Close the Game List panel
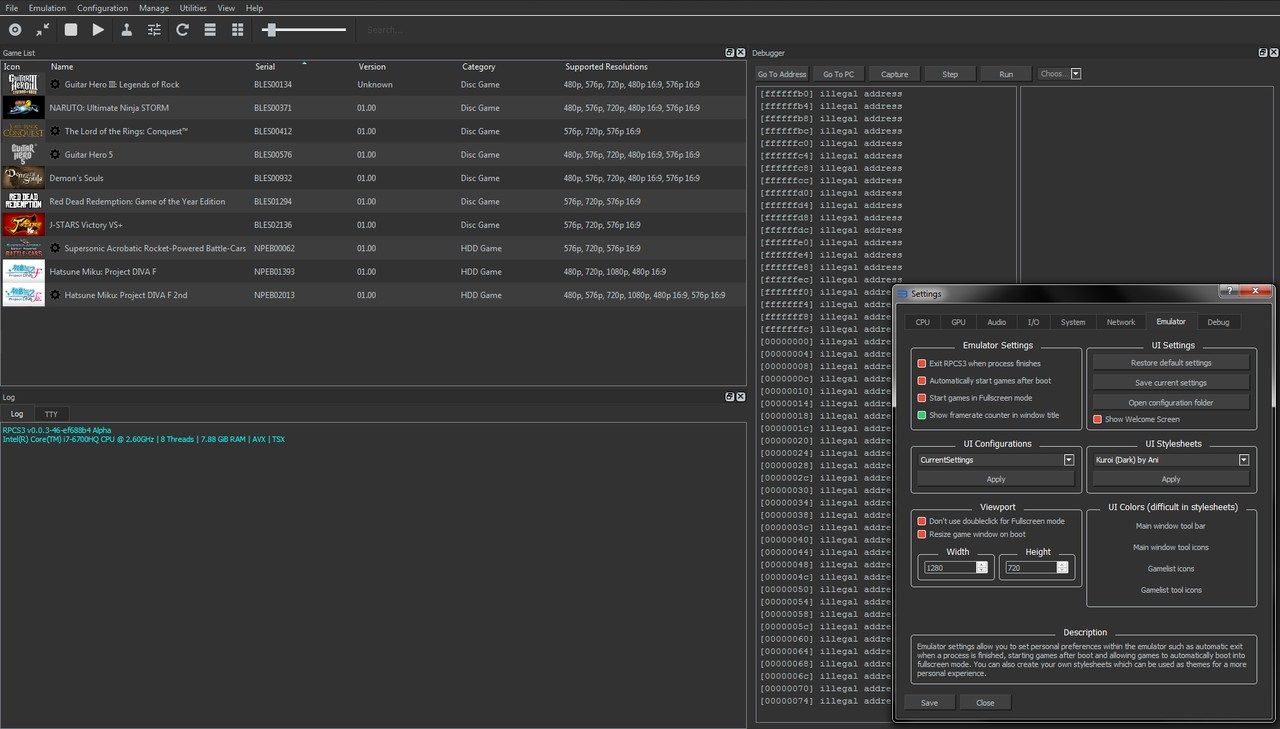This screenshot has height=729, width=1280. coord(741,52)
